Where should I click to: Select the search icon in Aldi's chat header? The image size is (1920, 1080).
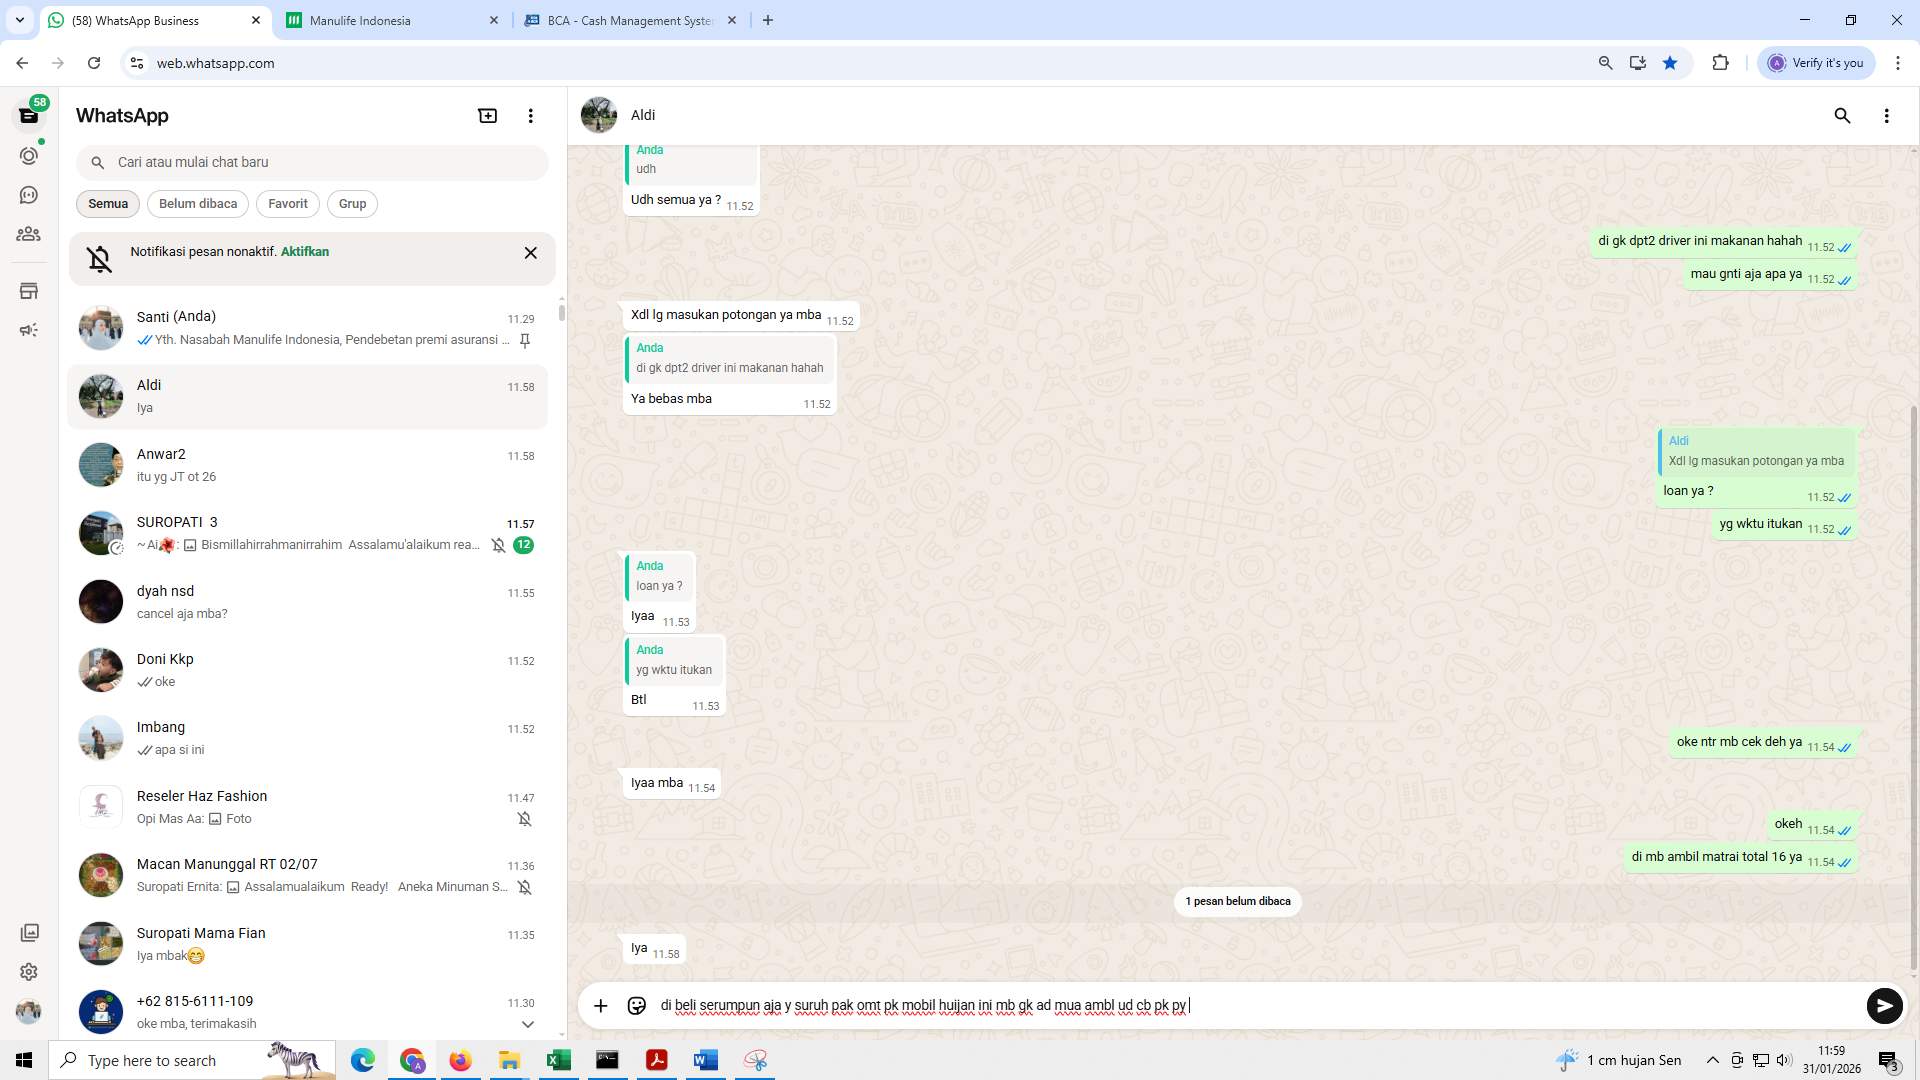(x=1842, y=116)
